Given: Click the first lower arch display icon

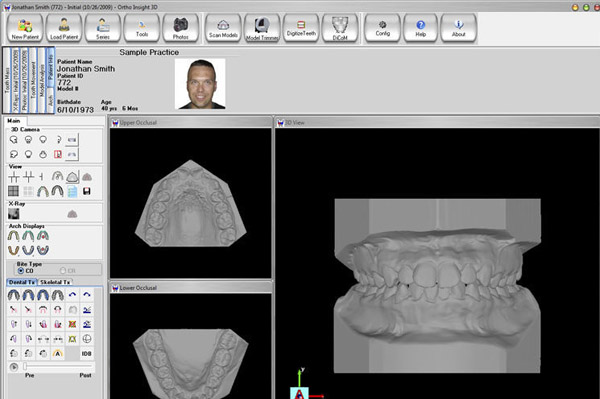Looking at the screenshot, I should click(14, 250).
